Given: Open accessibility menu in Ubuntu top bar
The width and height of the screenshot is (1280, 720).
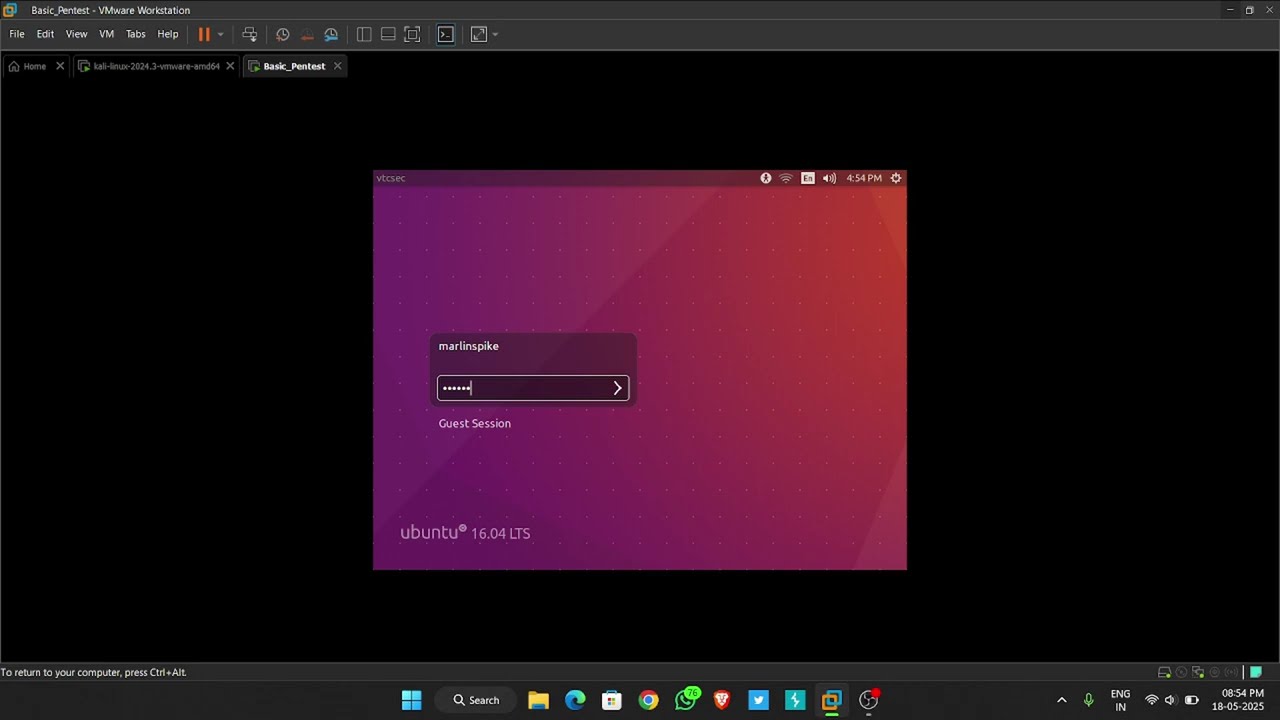Looking at the screenshot, I should (x=766, y=178).
